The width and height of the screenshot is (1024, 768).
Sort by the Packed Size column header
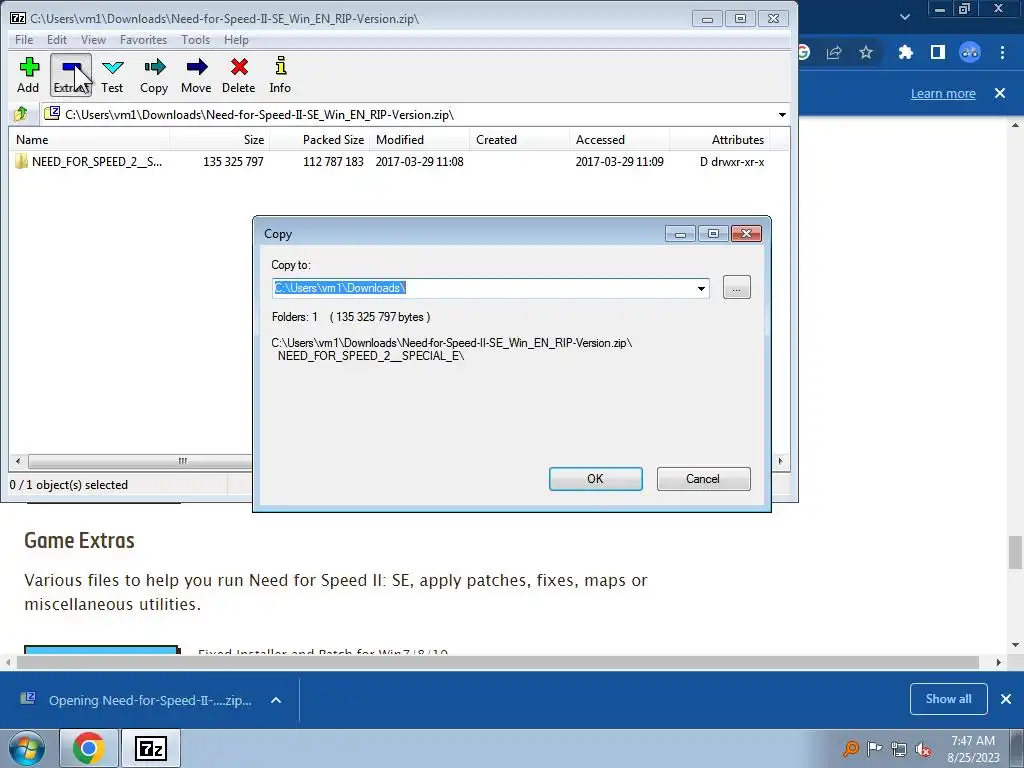point(319,140)
